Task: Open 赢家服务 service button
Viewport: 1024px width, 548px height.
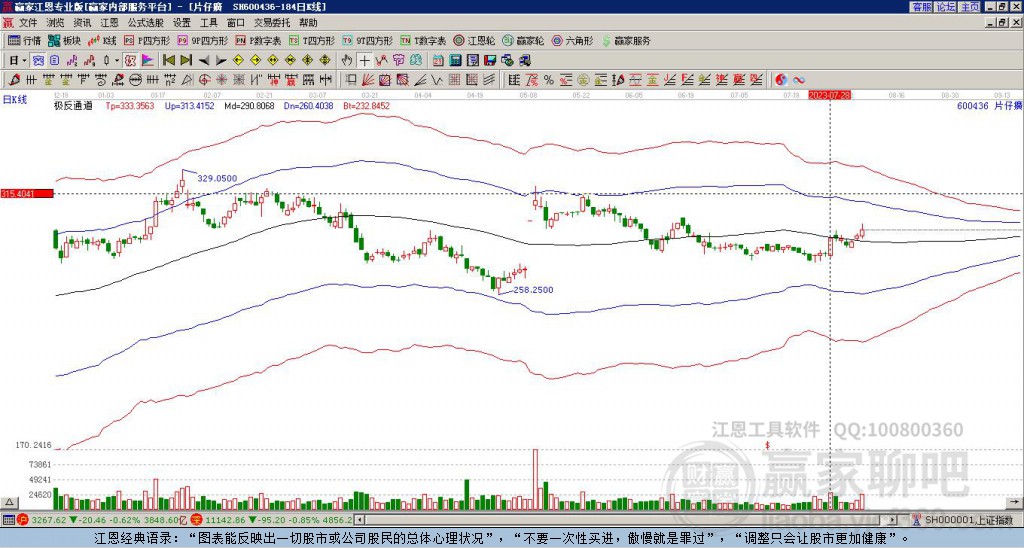Action: coord(626,40)
